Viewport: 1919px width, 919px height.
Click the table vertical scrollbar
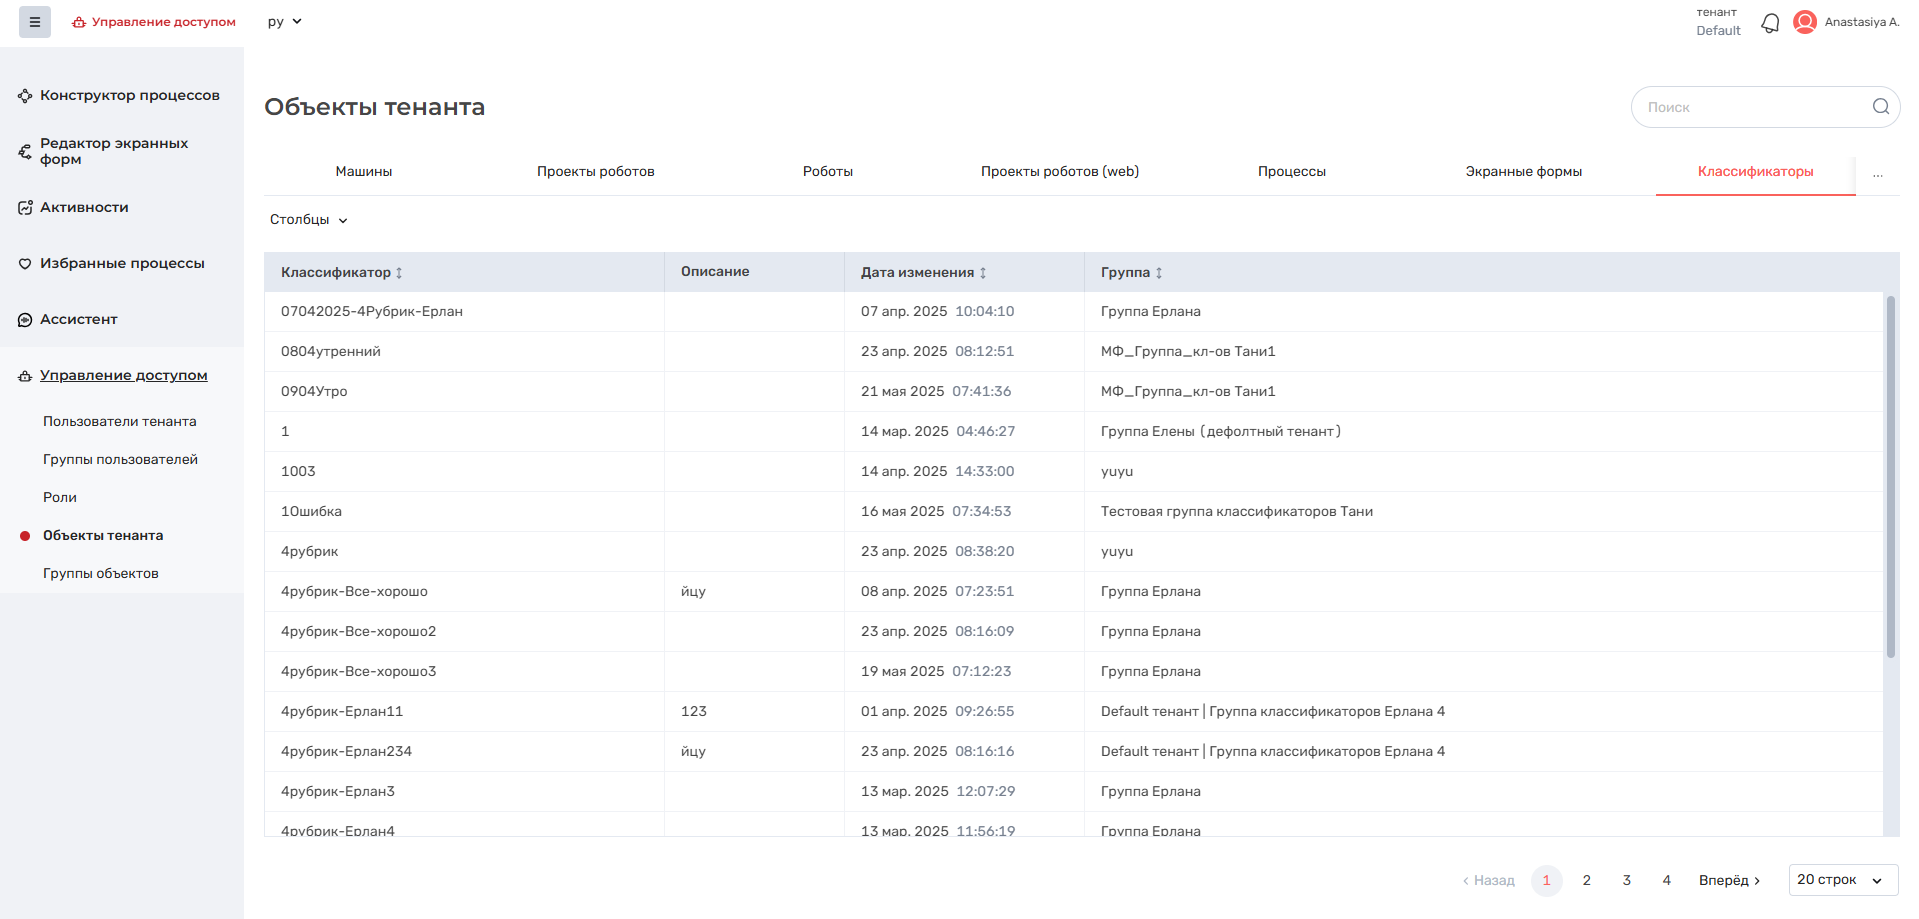(x=1890, y=477)
